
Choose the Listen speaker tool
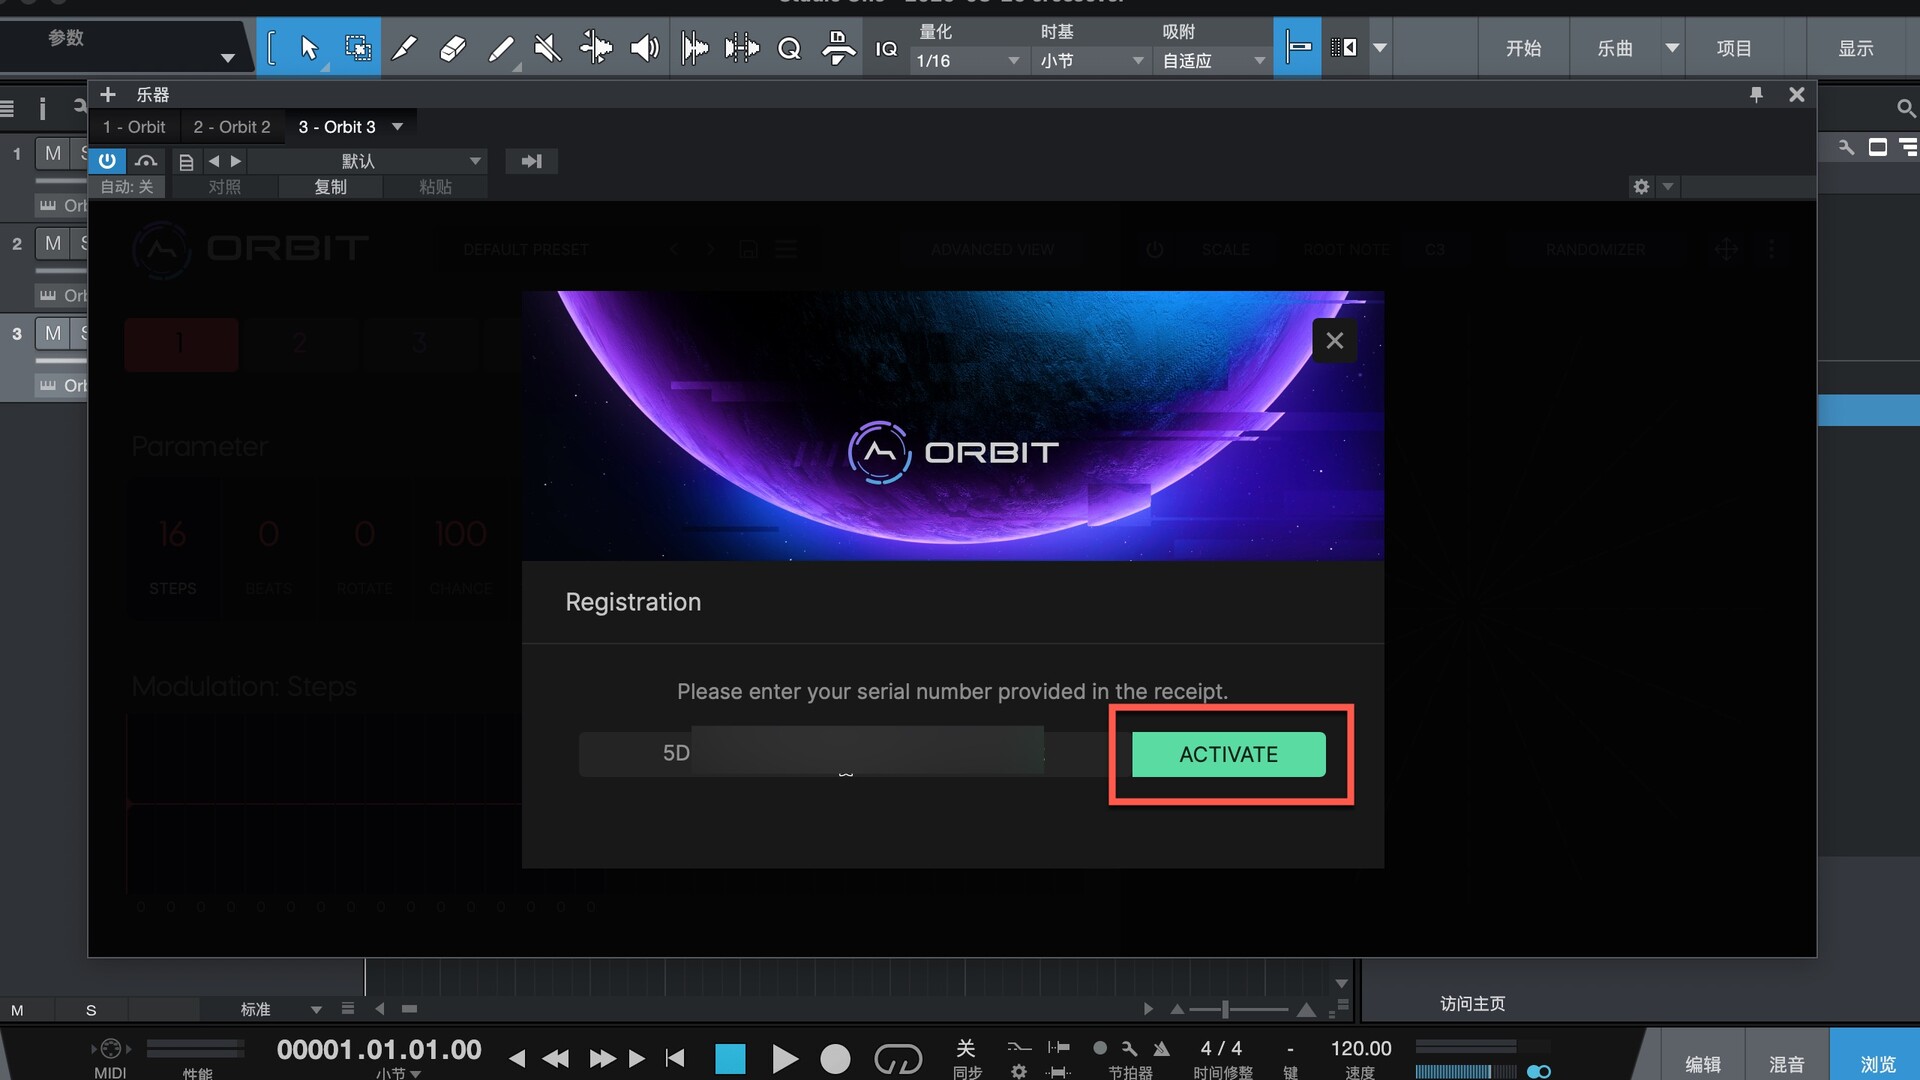pyautogui.click(x=645, y=47)
